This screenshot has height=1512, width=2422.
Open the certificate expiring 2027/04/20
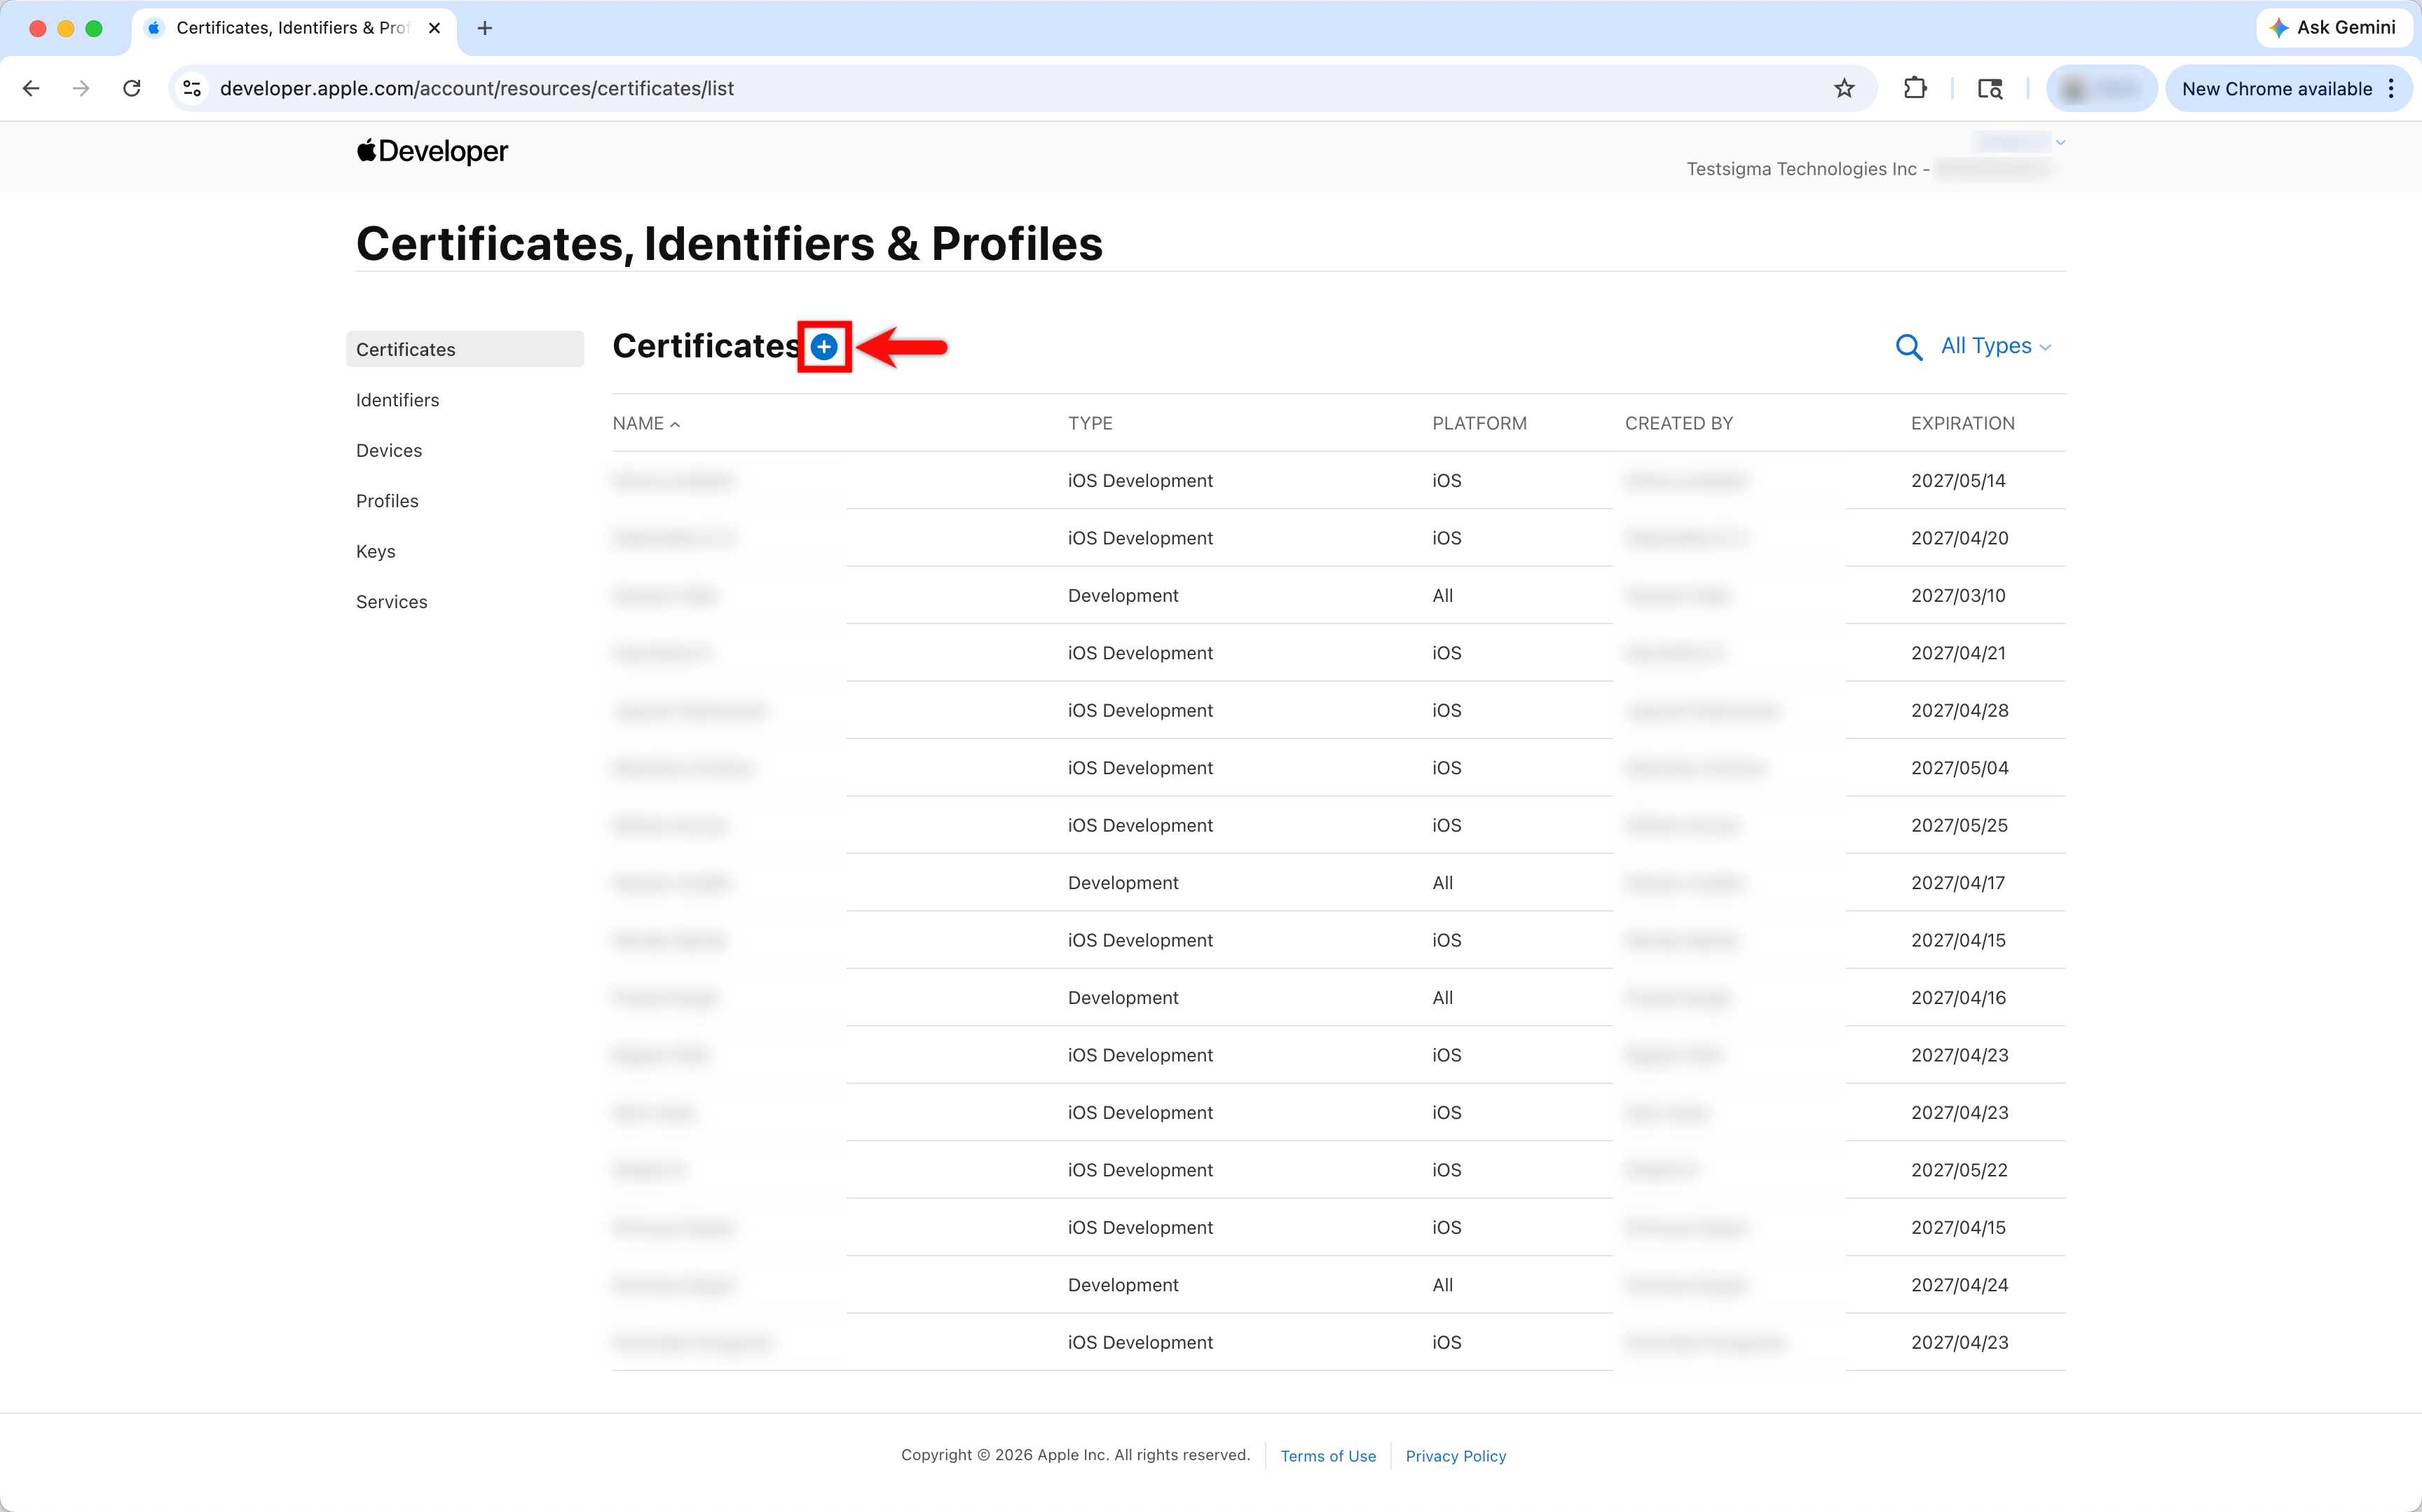tap(1338, 538)
